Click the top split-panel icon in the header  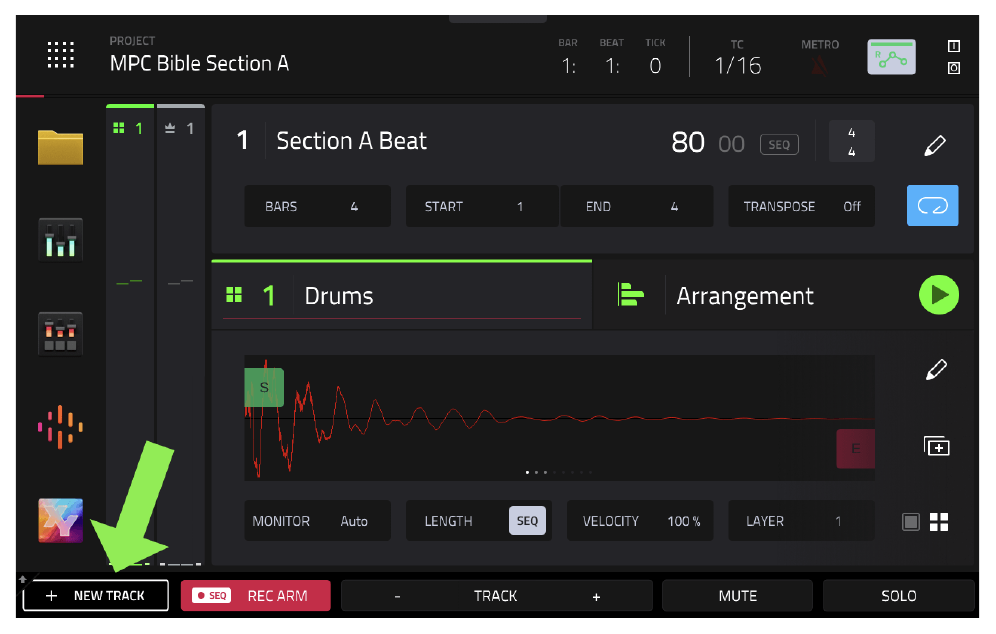(953, 46)
